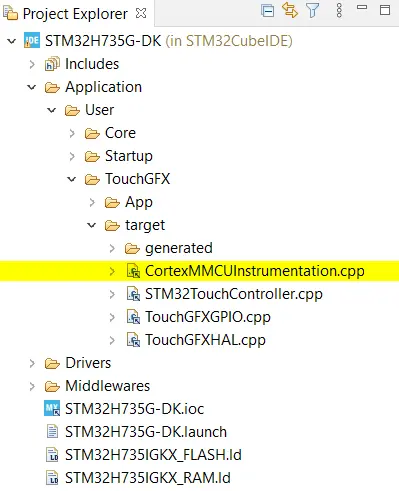The image size is (399, 491).
Task: Open the filter funnel icon
Action: coord(313,10)
